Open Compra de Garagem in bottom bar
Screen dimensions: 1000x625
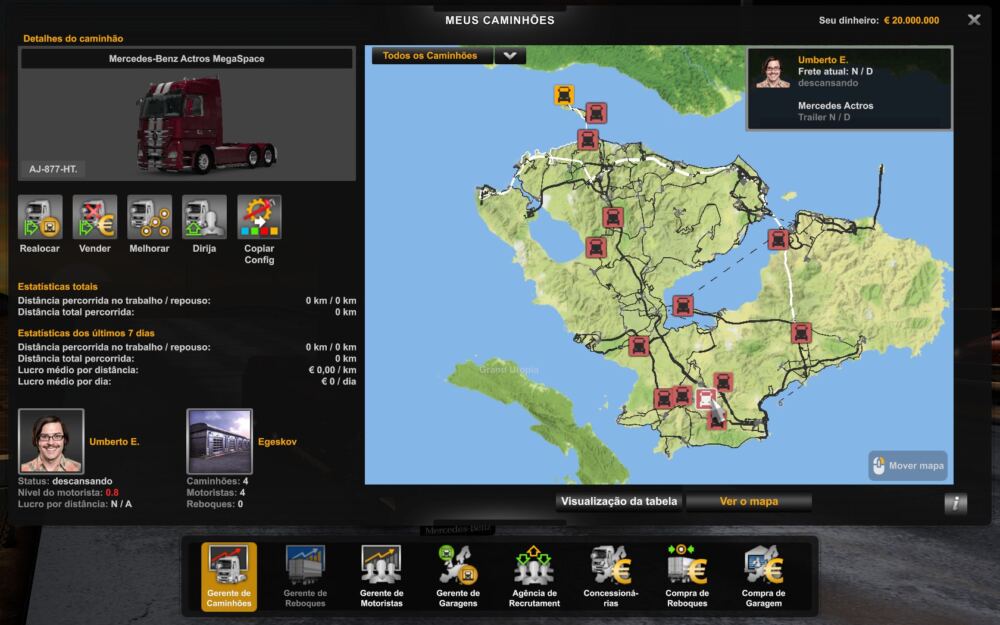[x=763, y=577]
